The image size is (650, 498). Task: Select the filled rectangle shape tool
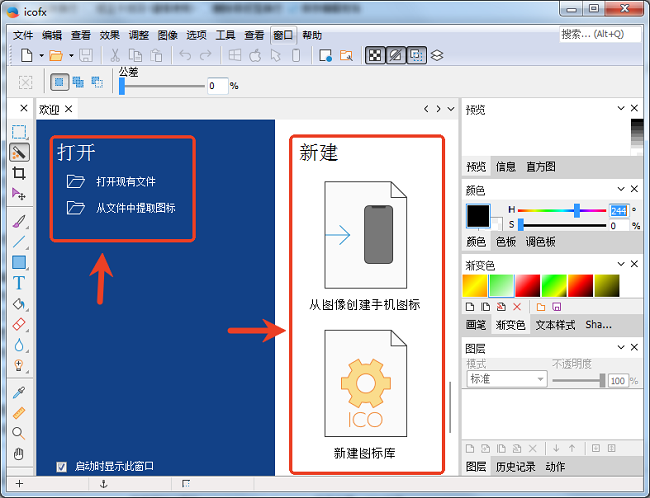click(19, 262)
